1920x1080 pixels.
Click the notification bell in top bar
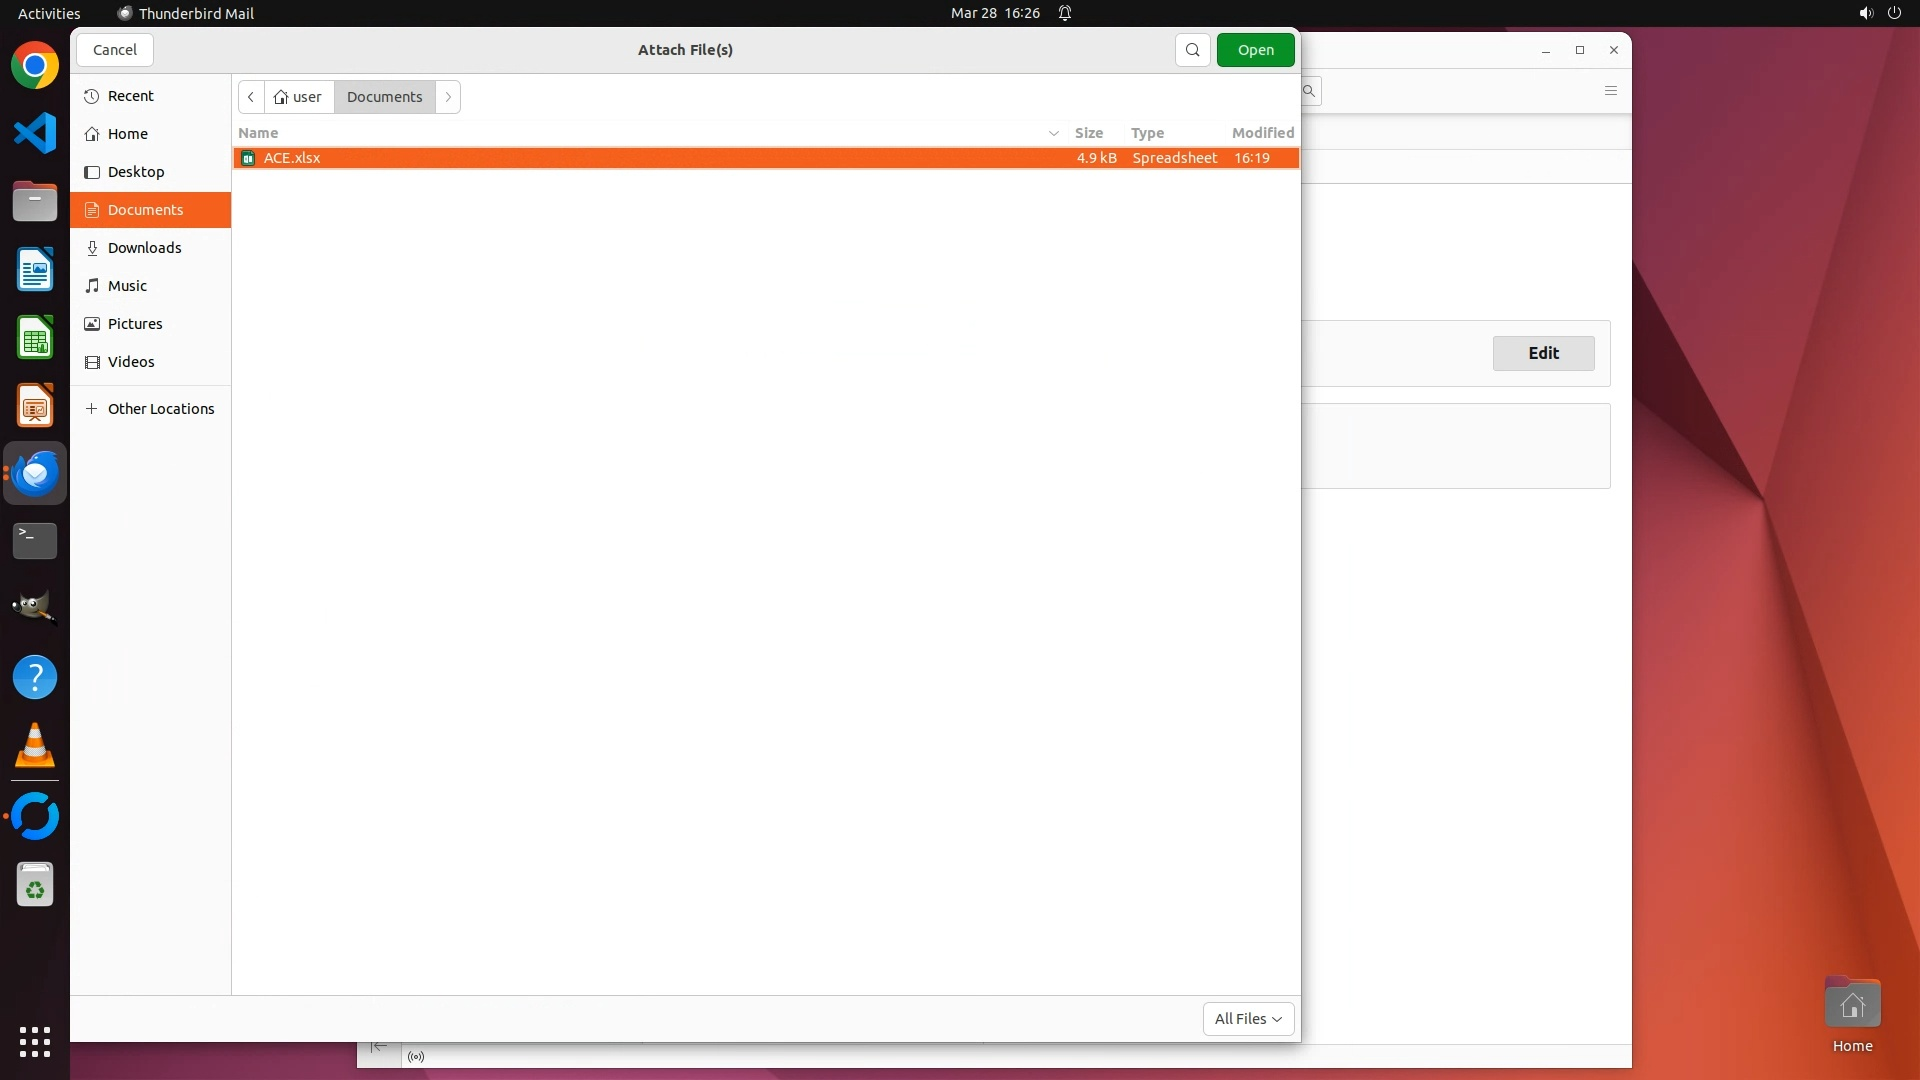1065,13
